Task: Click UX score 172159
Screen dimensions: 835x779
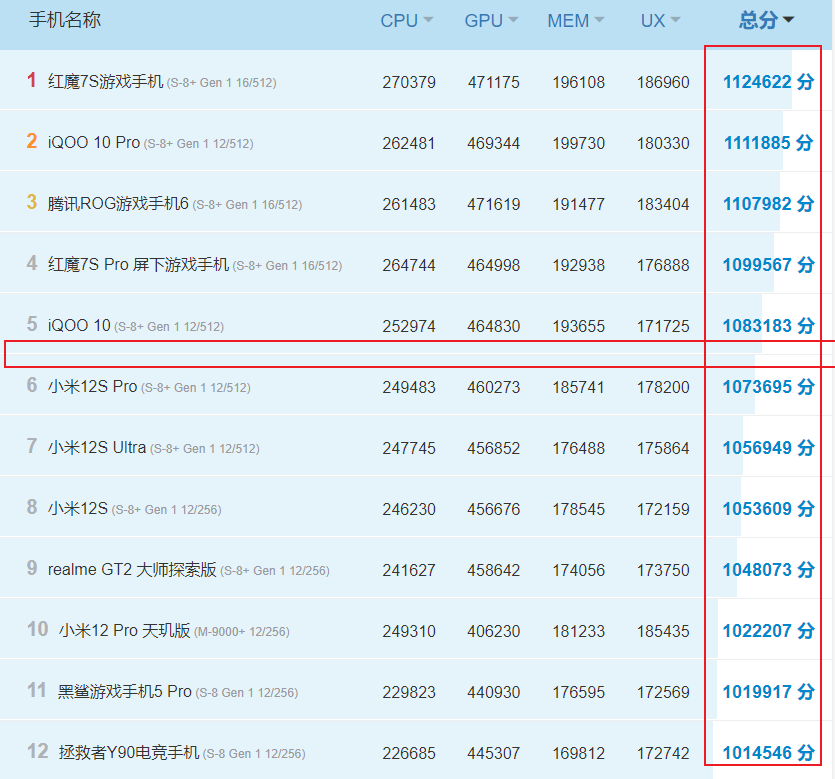Action: [663, 509]
